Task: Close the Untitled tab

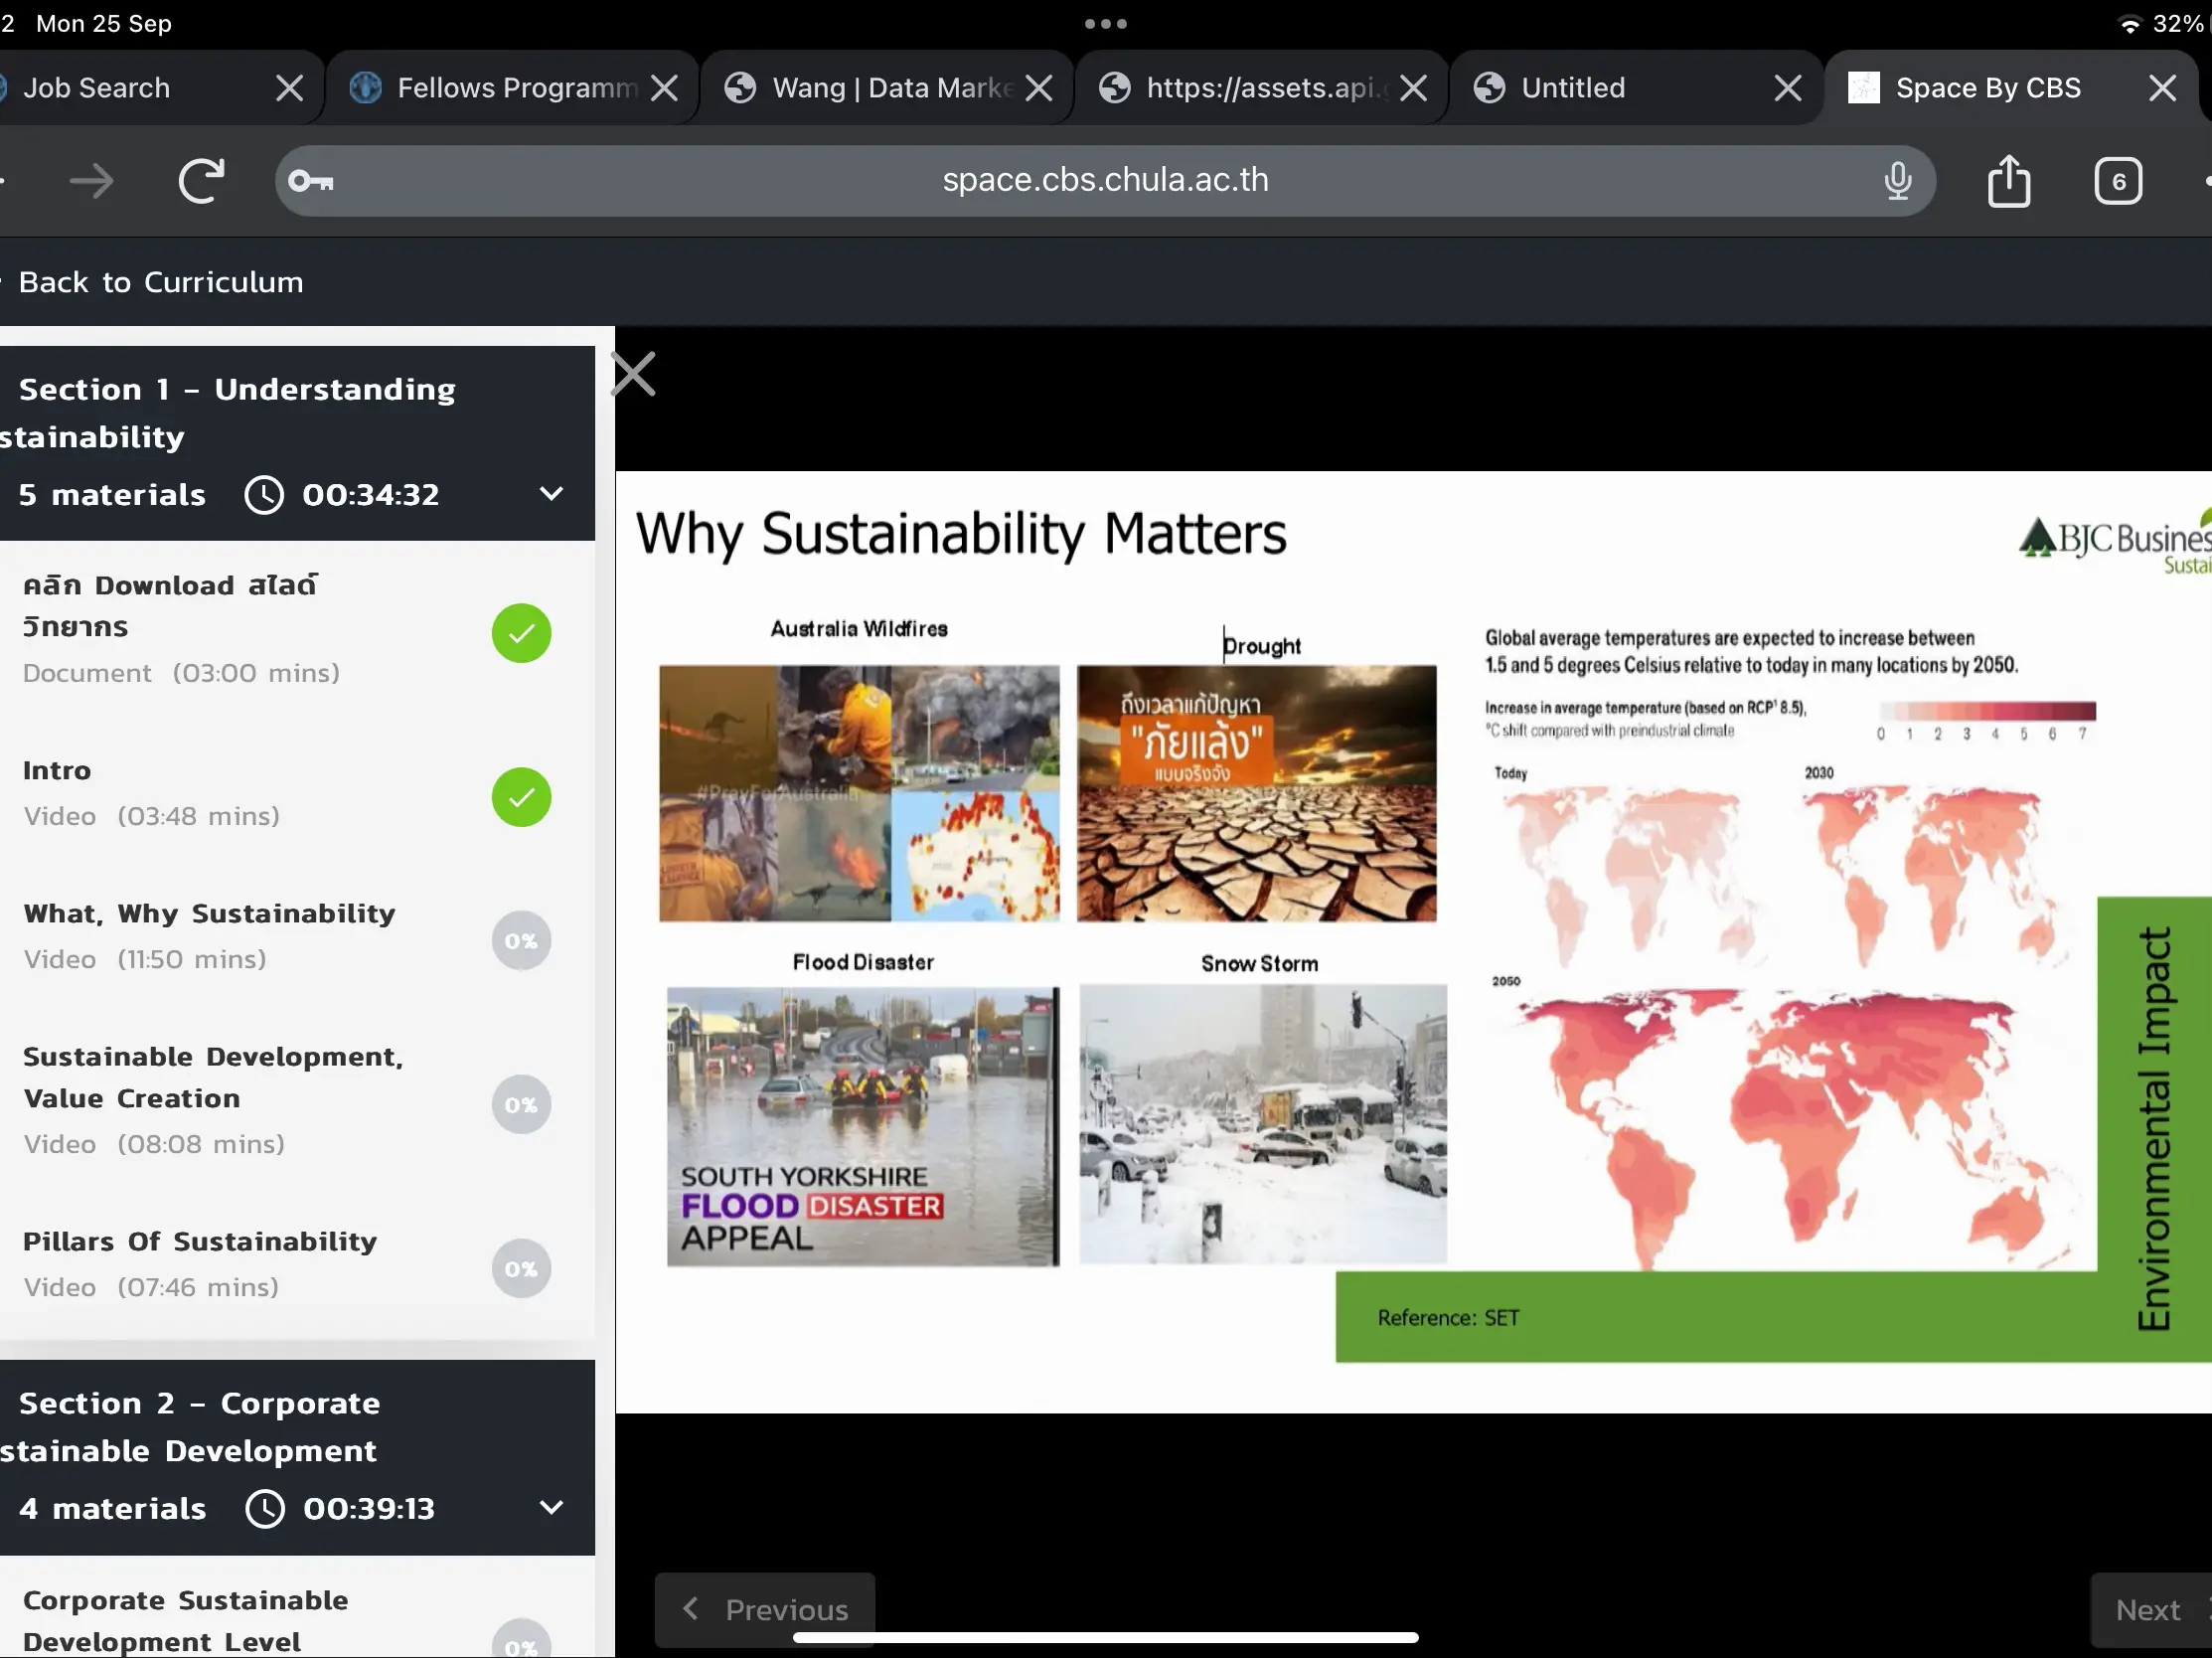Action: (x=1787, y=88)
